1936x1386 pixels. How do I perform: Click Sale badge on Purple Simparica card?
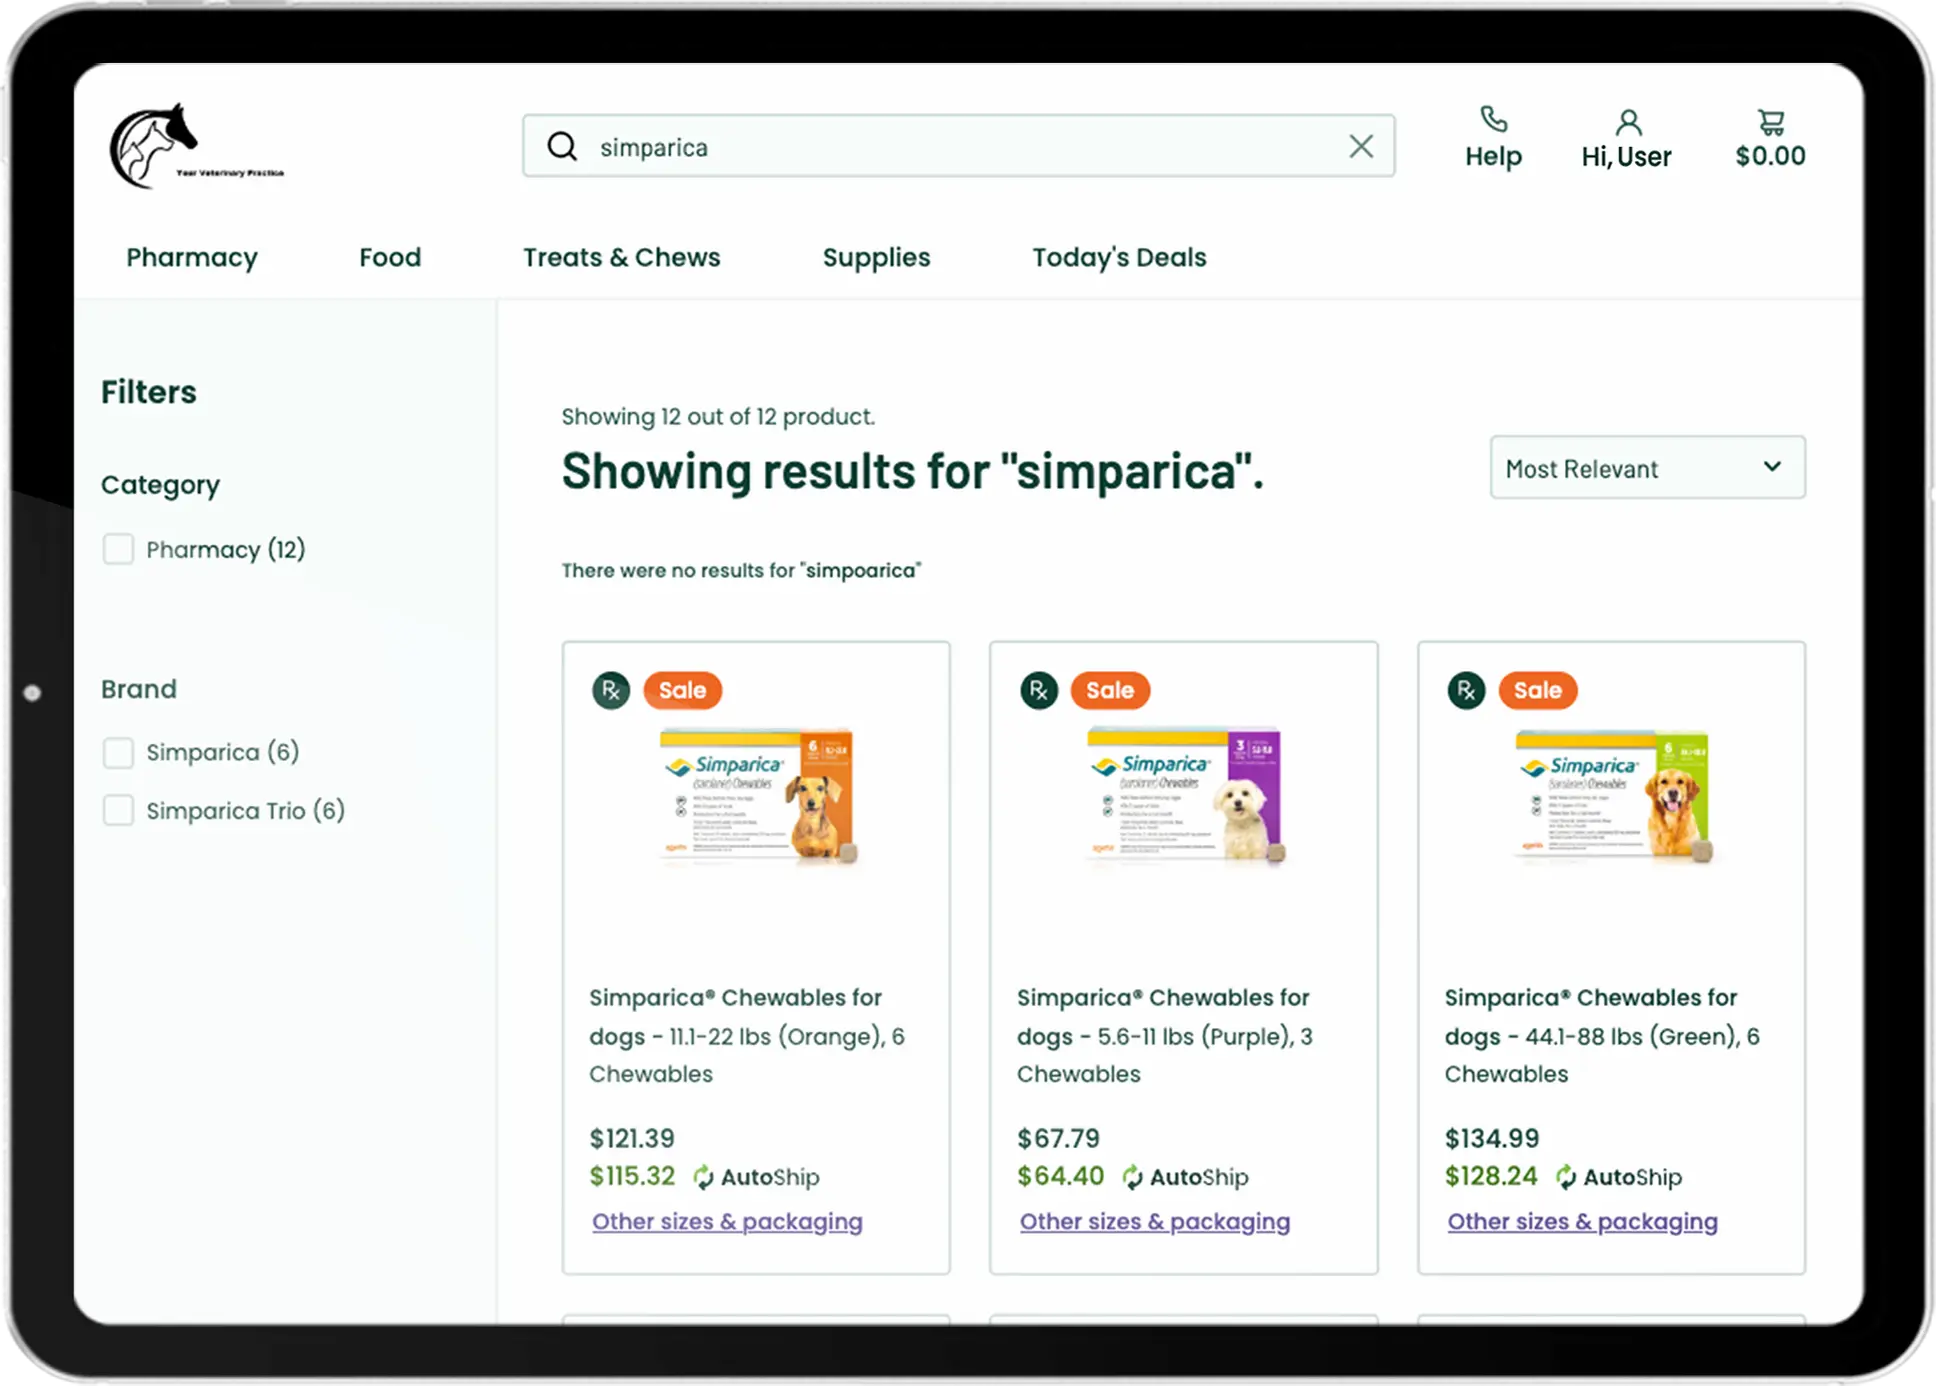[x=1110, y=690]
